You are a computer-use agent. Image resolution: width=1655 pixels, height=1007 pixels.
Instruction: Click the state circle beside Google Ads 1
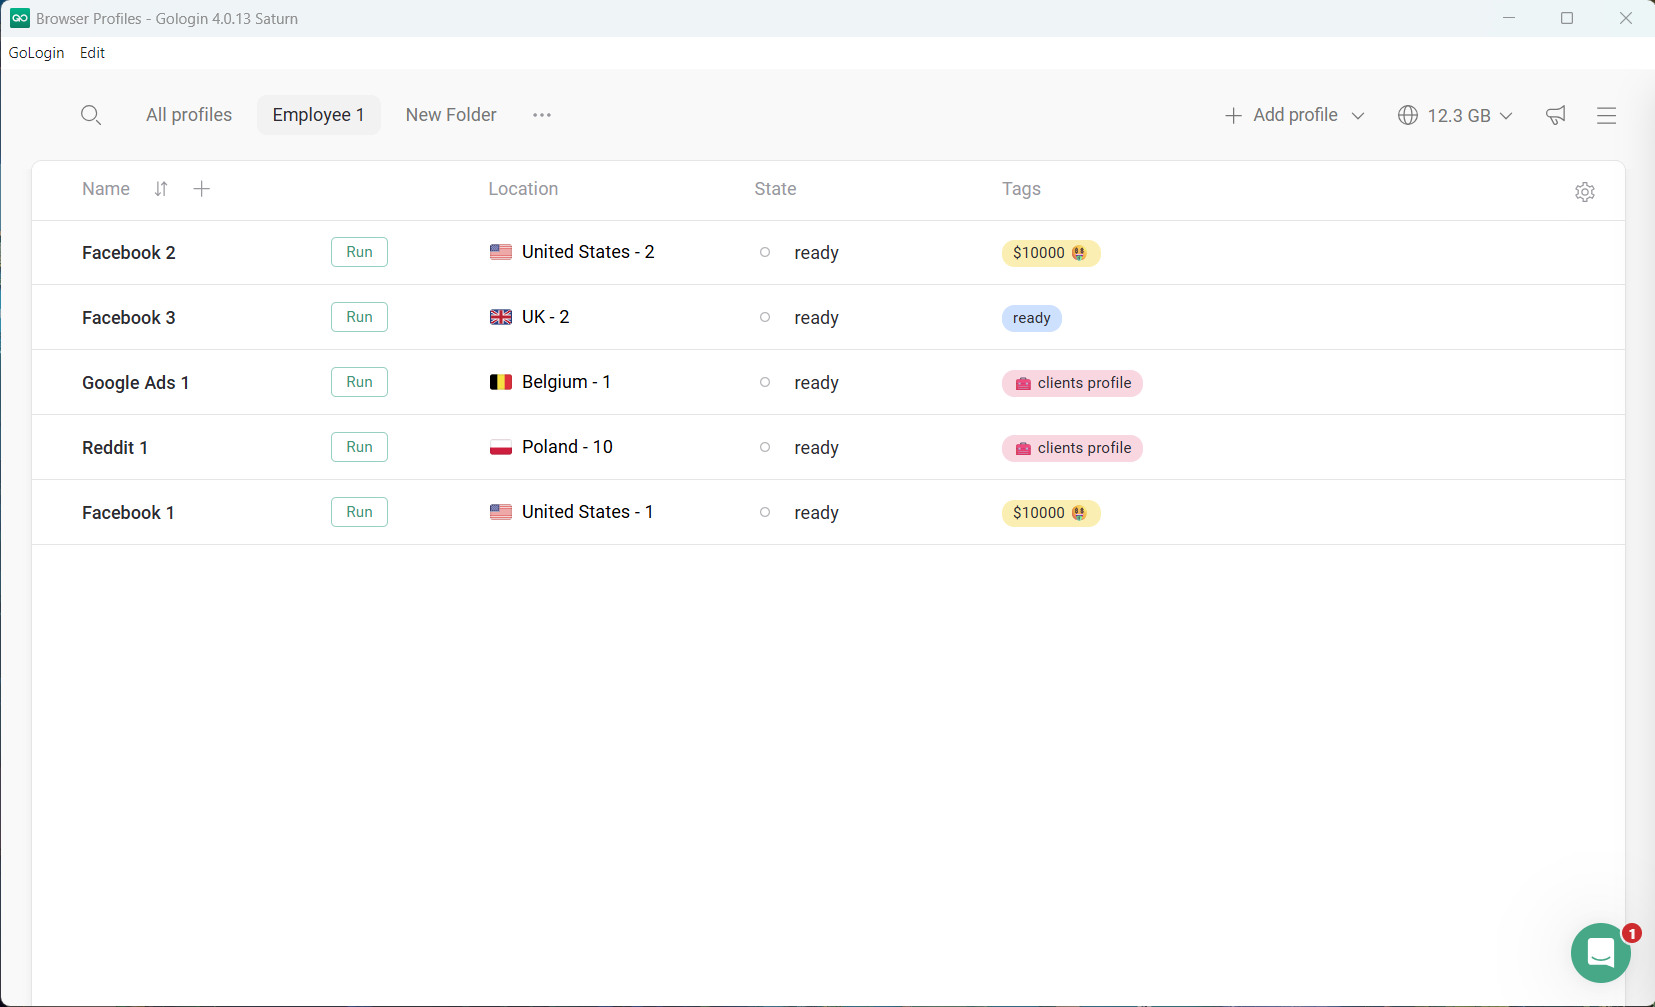coord(764,382)
